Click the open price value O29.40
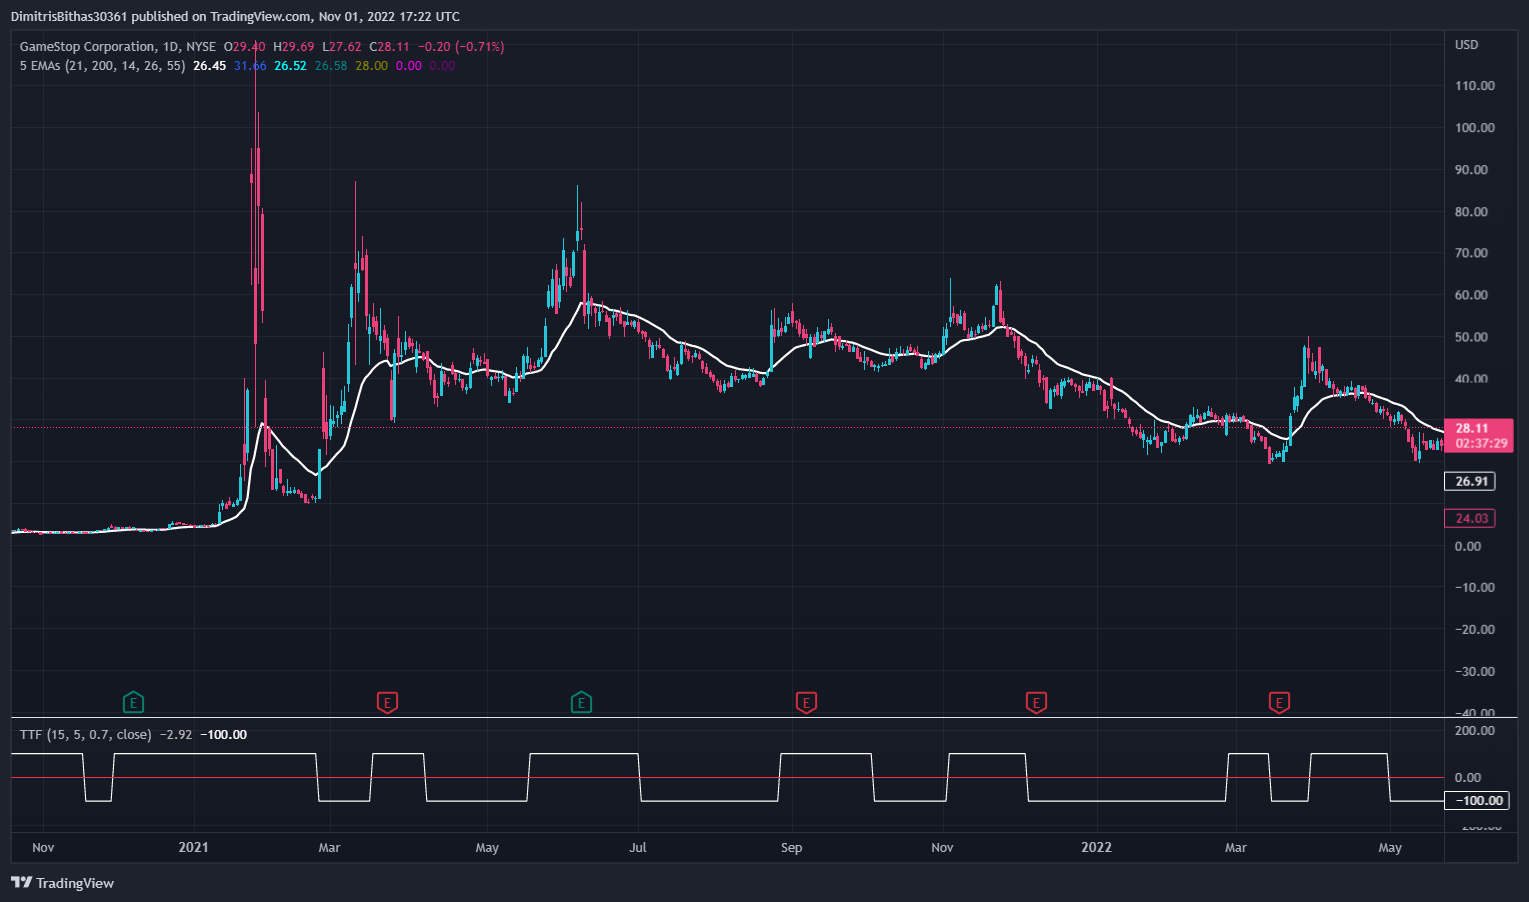This screenshot has width=1529, height=902. coord(245,46)
